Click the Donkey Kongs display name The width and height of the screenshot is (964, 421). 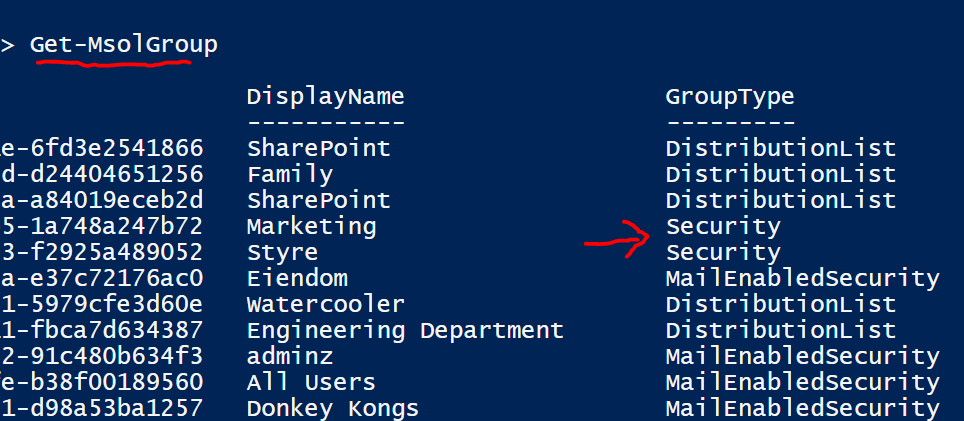coord(332,408)
